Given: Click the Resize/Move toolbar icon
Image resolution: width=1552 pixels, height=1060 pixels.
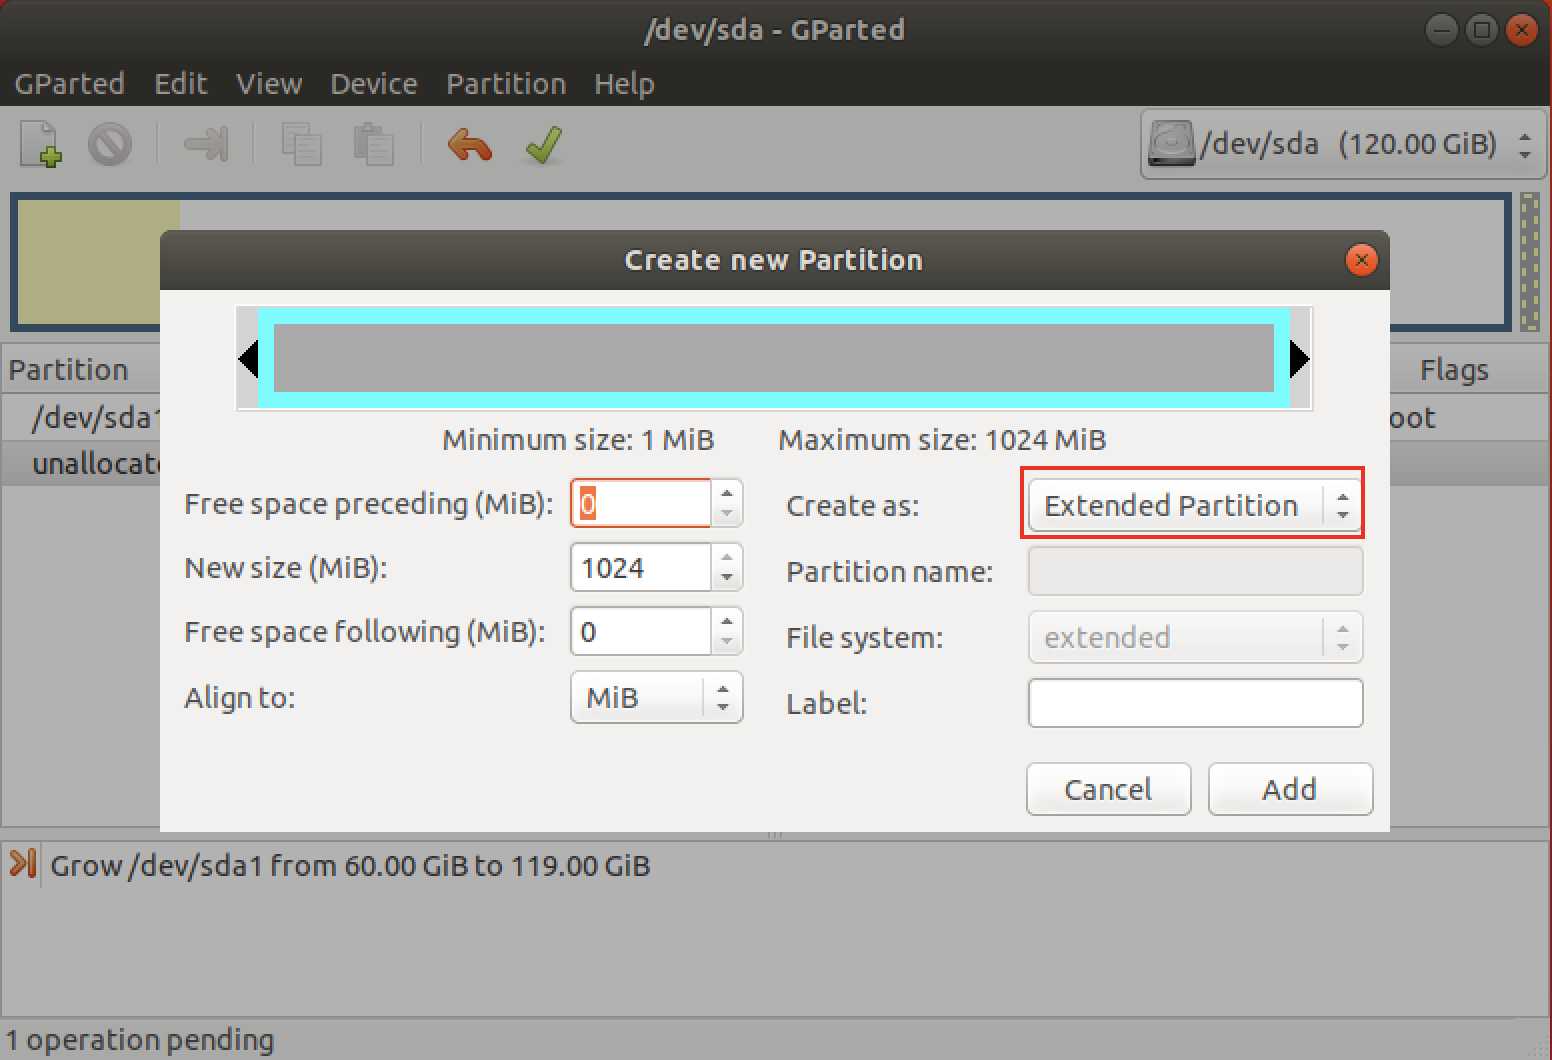Looking at the screenshot, I should click(x=206, y=144).
